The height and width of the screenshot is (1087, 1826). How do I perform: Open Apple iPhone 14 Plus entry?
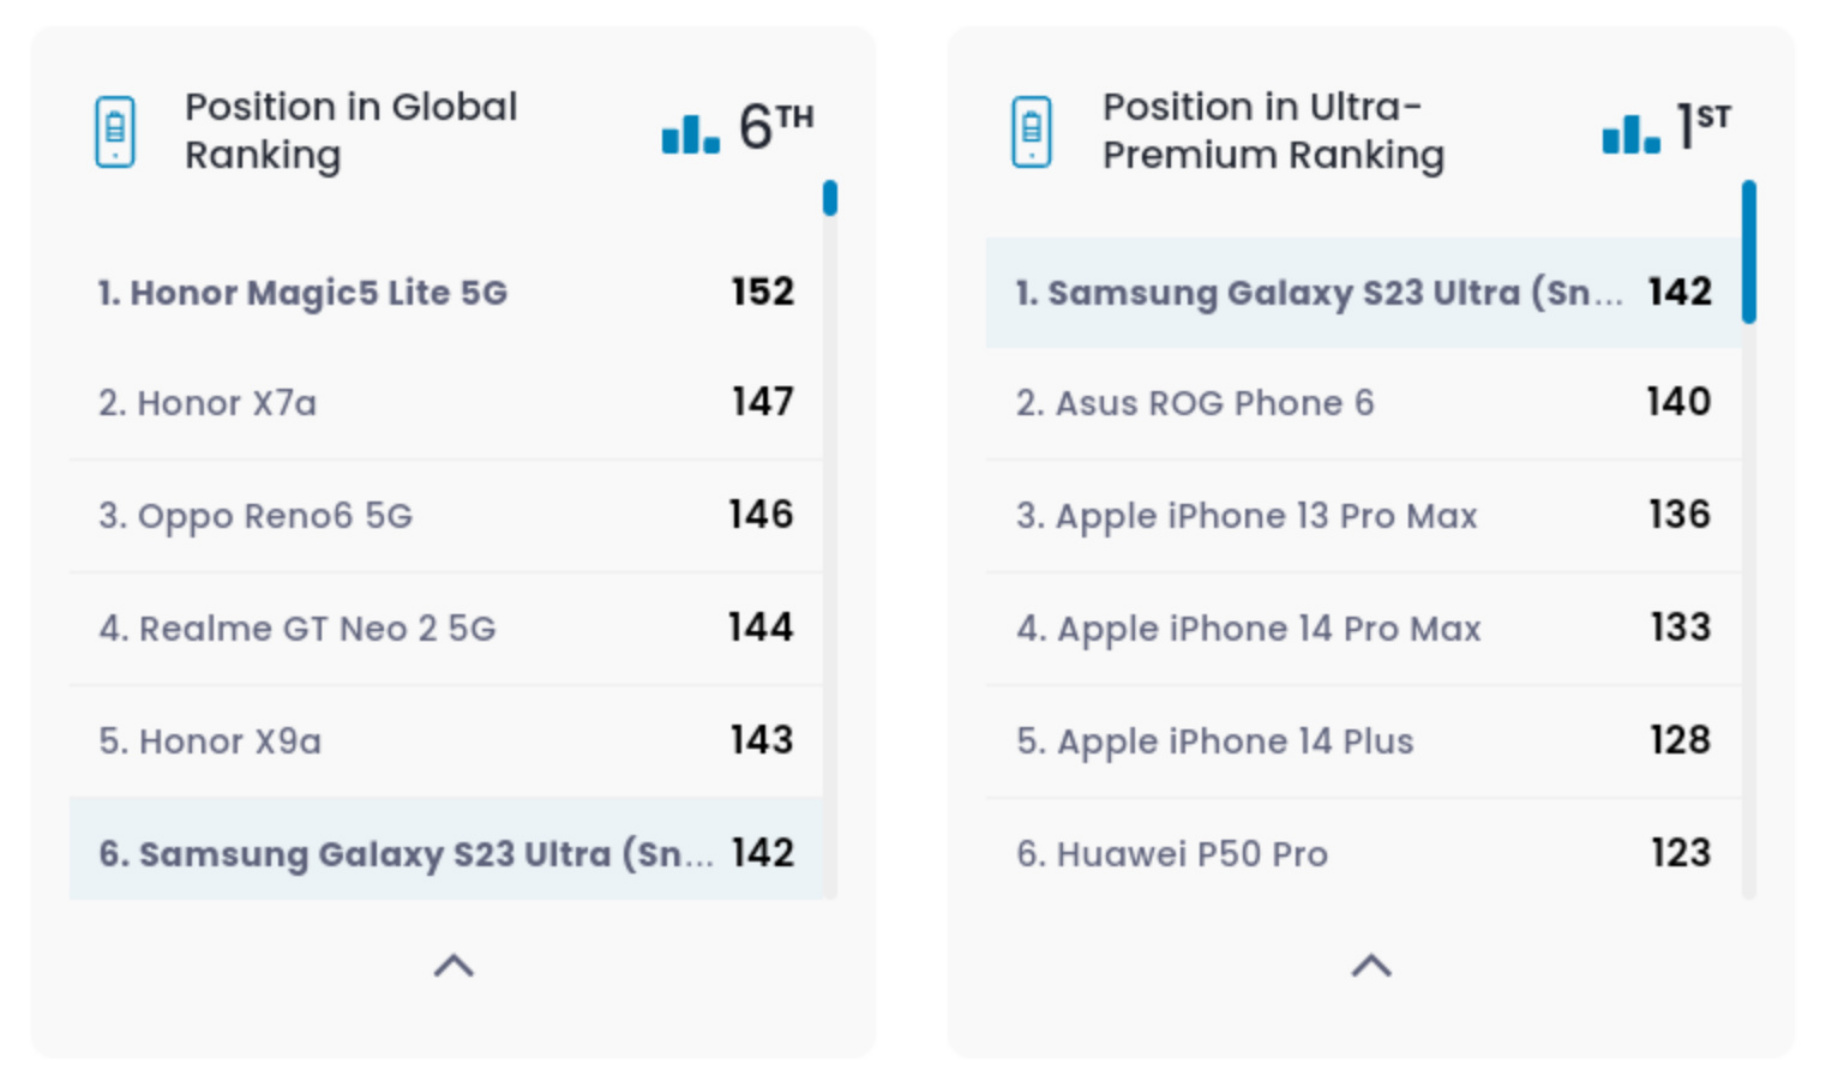1215,742
